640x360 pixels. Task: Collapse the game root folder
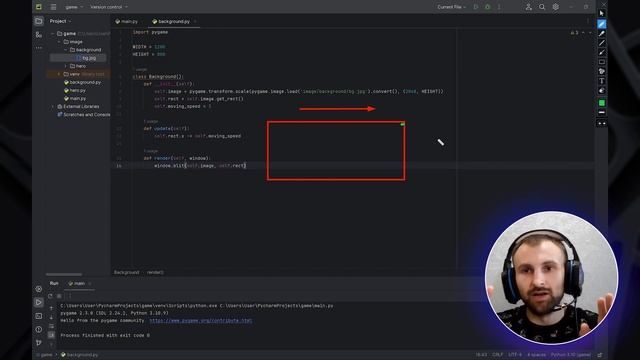(x=53, y=33)
